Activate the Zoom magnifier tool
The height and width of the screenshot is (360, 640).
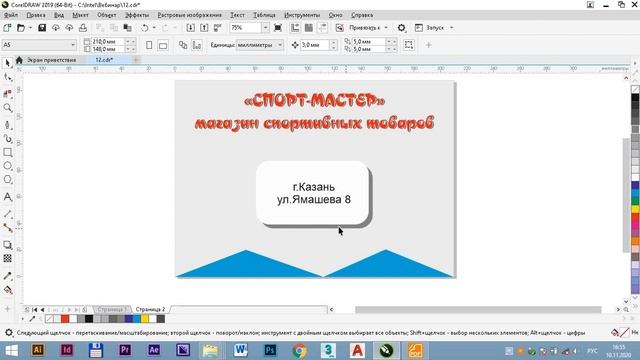pyautogui.click(x=7, y=108)
